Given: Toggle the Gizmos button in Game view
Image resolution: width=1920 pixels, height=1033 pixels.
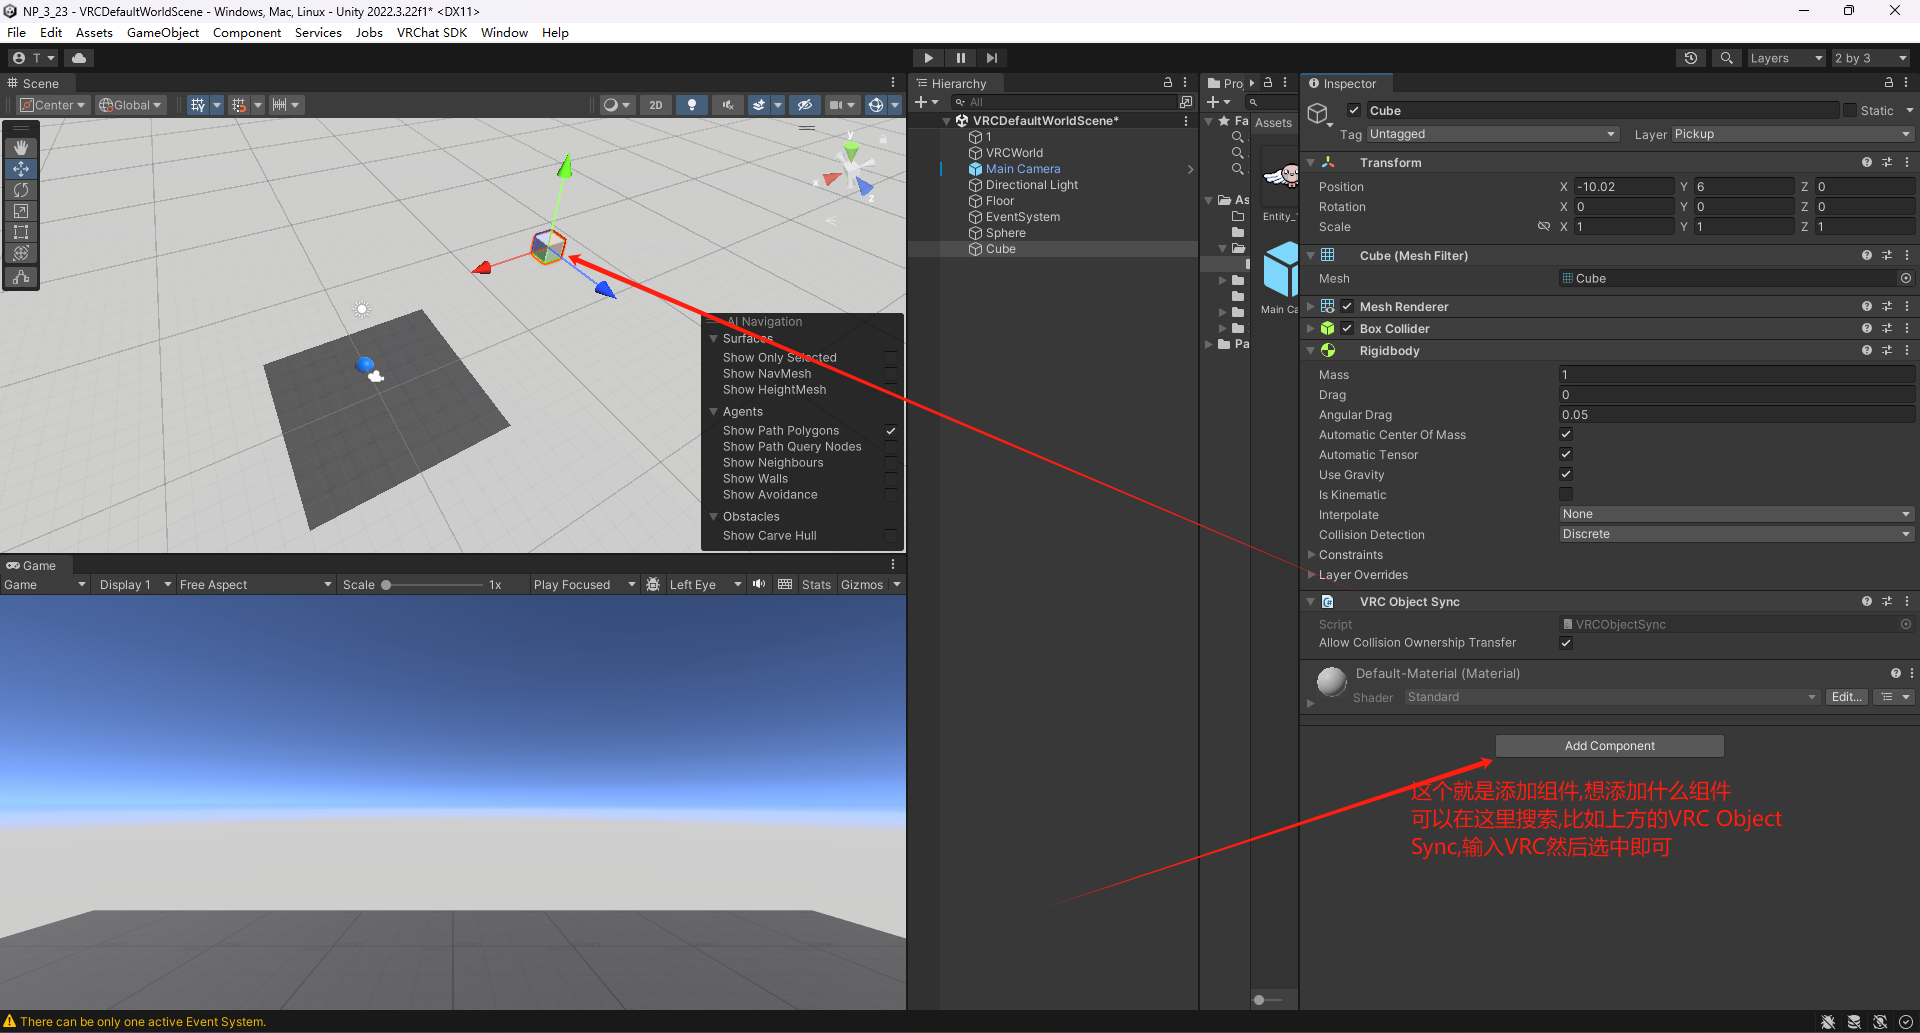Looking at the screenshot, I should [862, 585].
